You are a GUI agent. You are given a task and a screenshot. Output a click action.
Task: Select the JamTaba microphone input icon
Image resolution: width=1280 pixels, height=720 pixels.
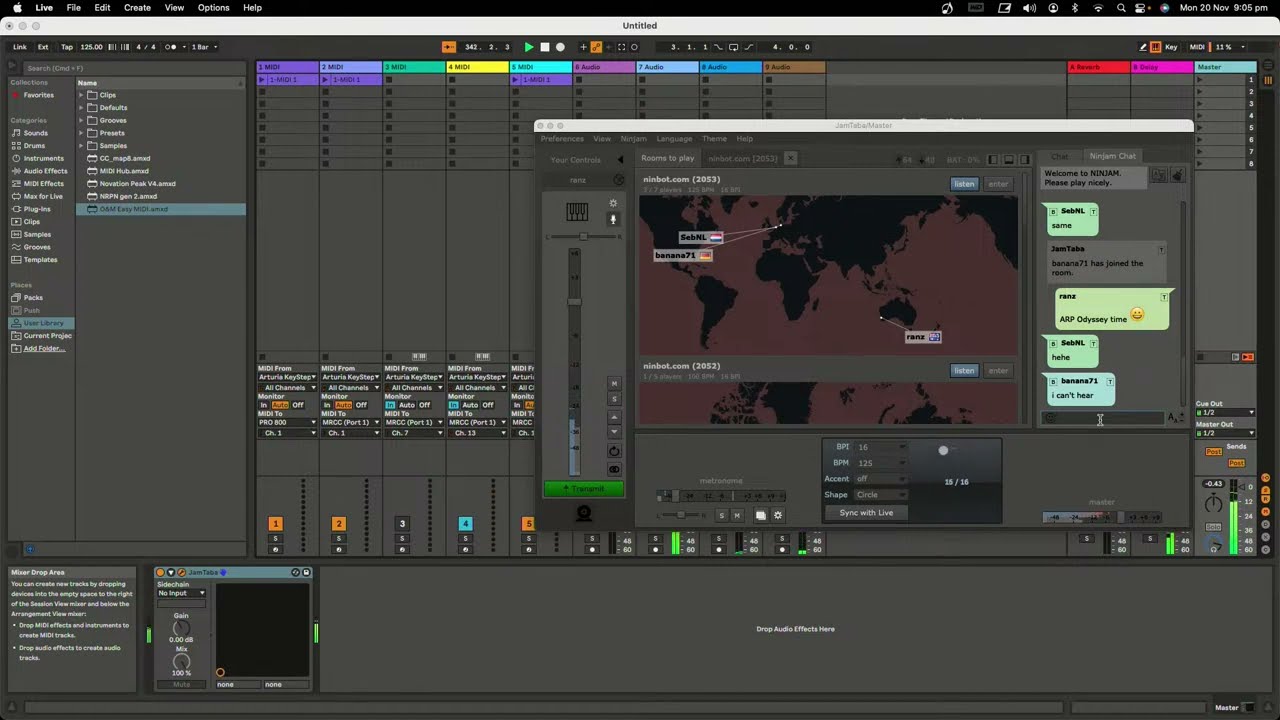click(613, 220)
